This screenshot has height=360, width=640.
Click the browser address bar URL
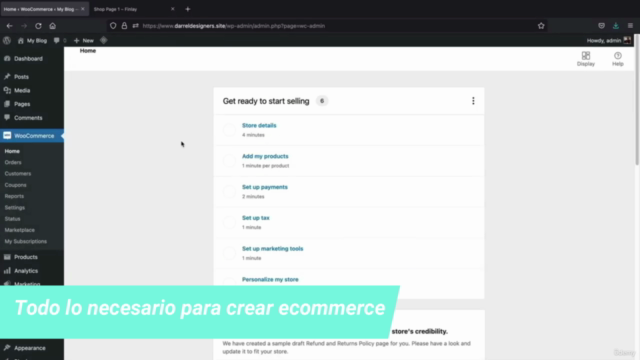[x=234, y=26]
